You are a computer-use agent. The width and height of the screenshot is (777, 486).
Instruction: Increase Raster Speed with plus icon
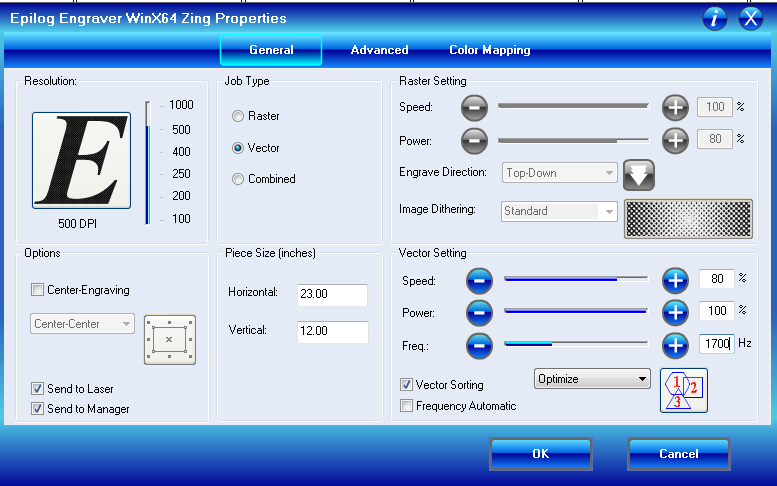(675, 108)
